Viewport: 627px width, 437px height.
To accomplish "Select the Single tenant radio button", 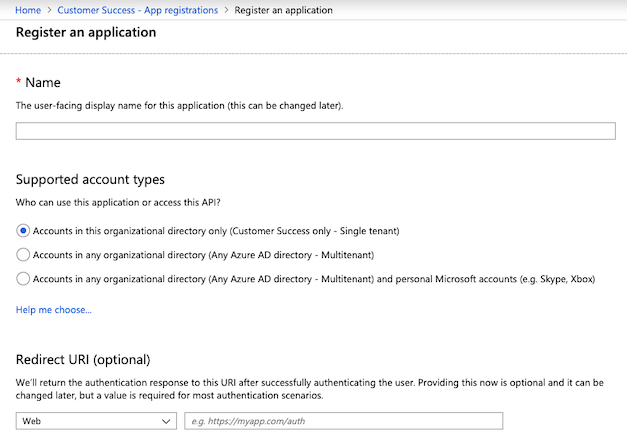I will [x=23, y=230].
